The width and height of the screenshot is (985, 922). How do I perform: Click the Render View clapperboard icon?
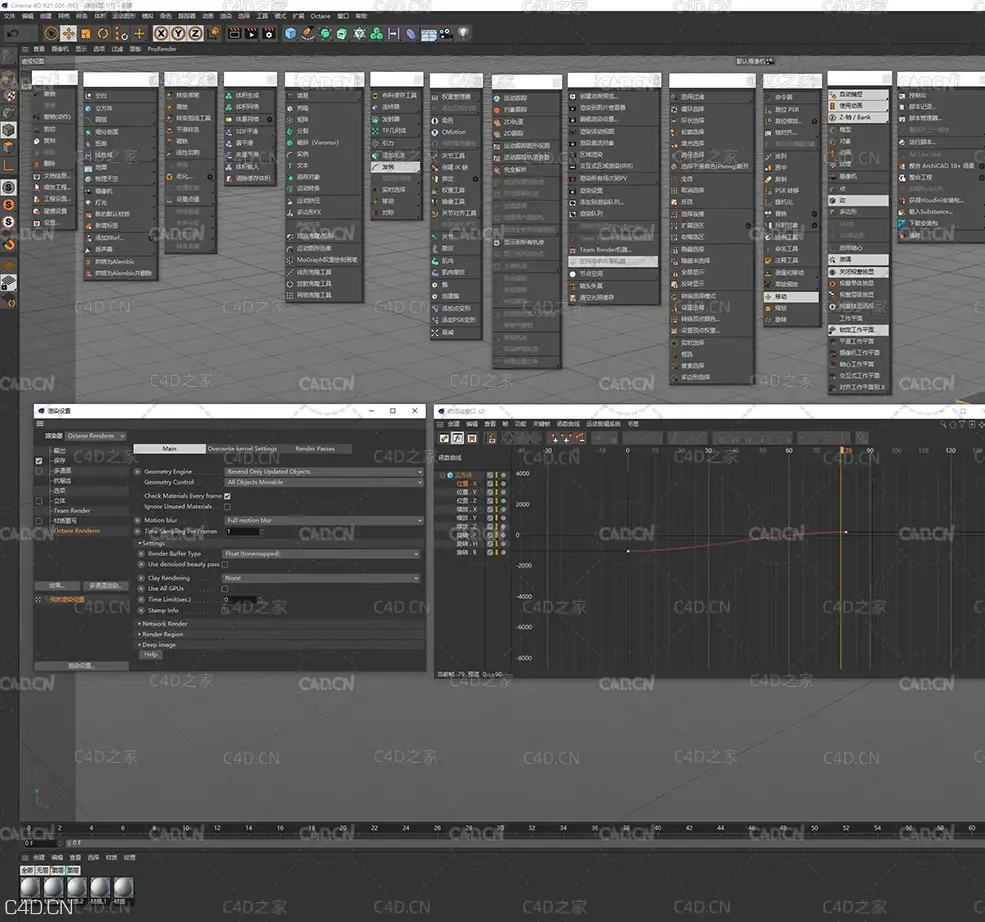234,33
